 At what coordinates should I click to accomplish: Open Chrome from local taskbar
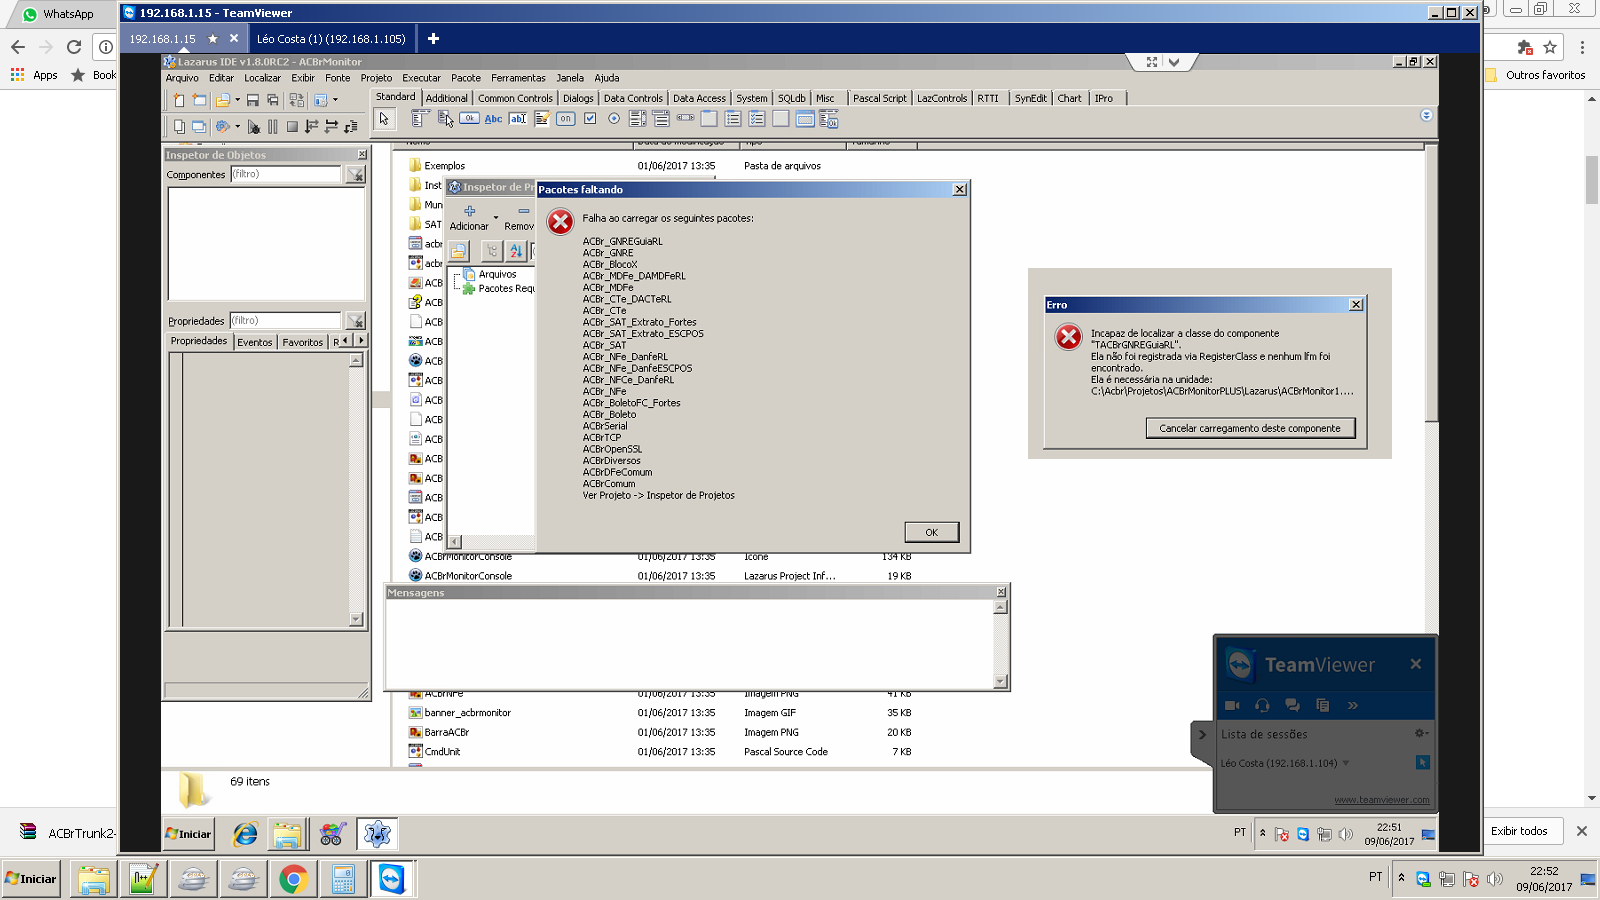click(293, 879)
